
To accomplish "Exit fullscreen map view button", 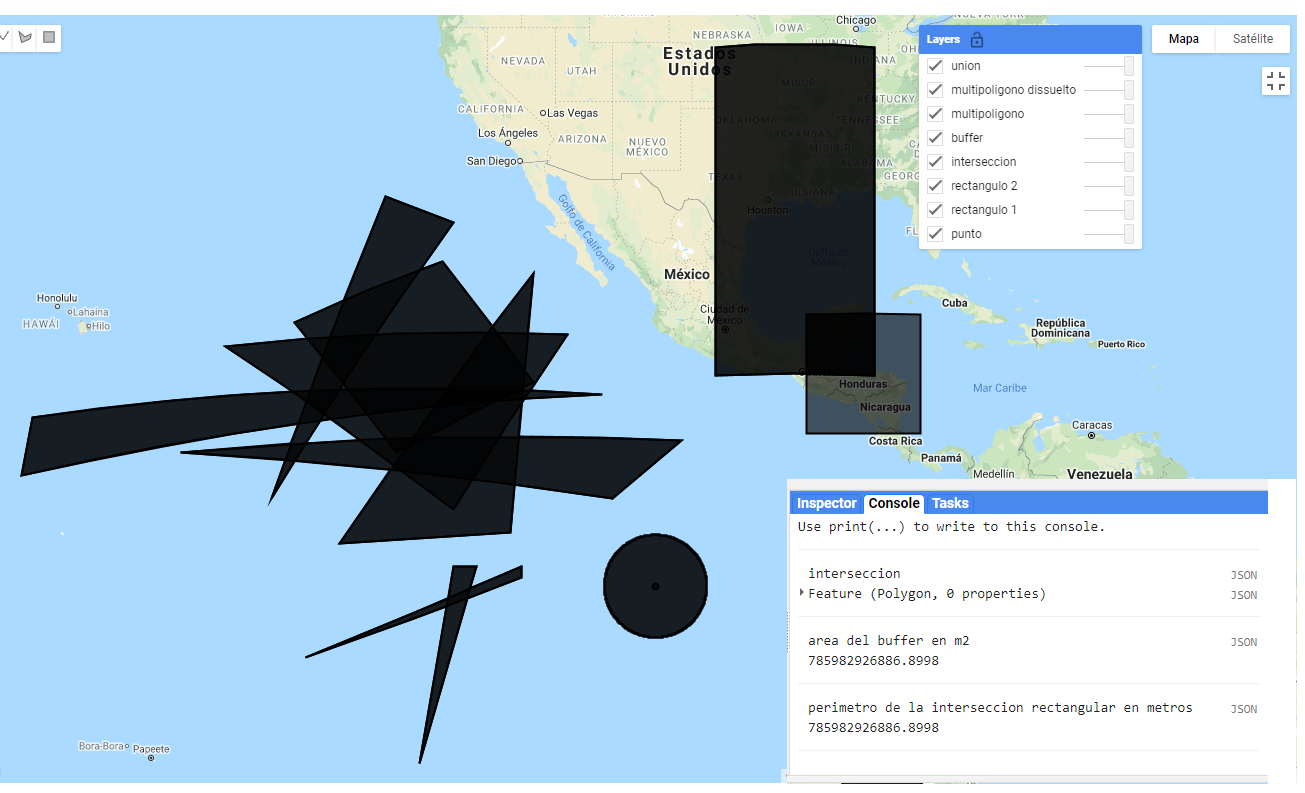I will coord(1276,82).
